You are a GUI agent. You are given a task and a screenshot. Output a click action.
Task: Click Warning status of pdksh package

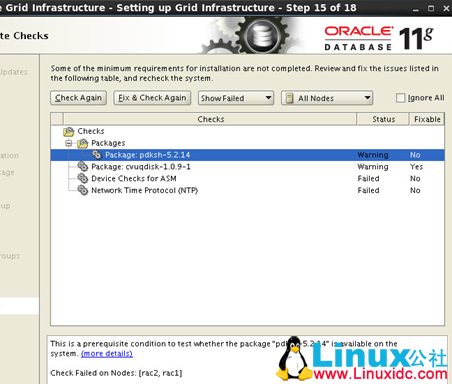[373, 155]
